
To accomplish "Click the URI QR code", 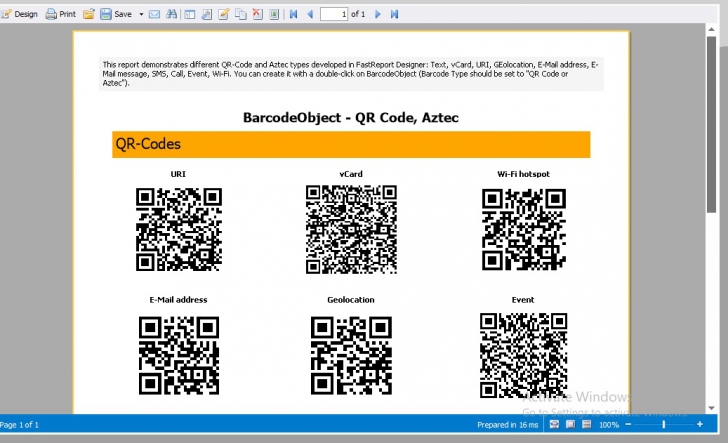I will pyautogui.click(x=179, y=229).
